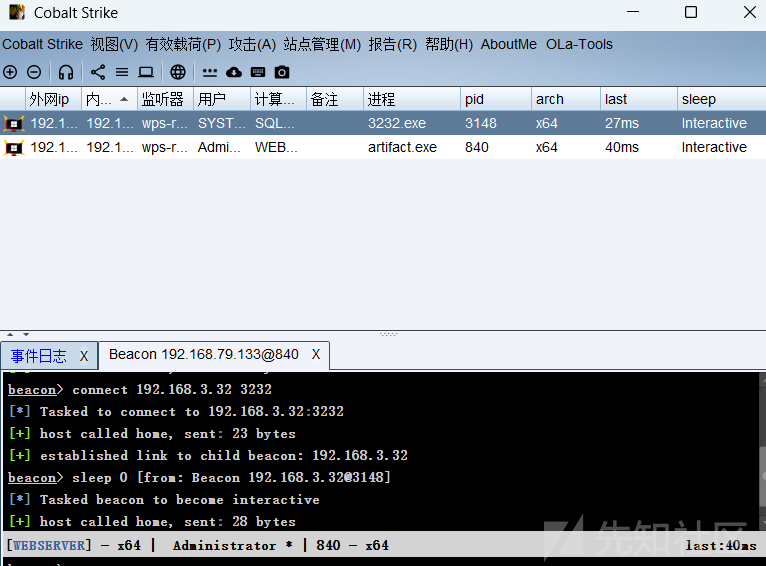Sort by 用户 column header
766x566 pixels.
[222, 99]
